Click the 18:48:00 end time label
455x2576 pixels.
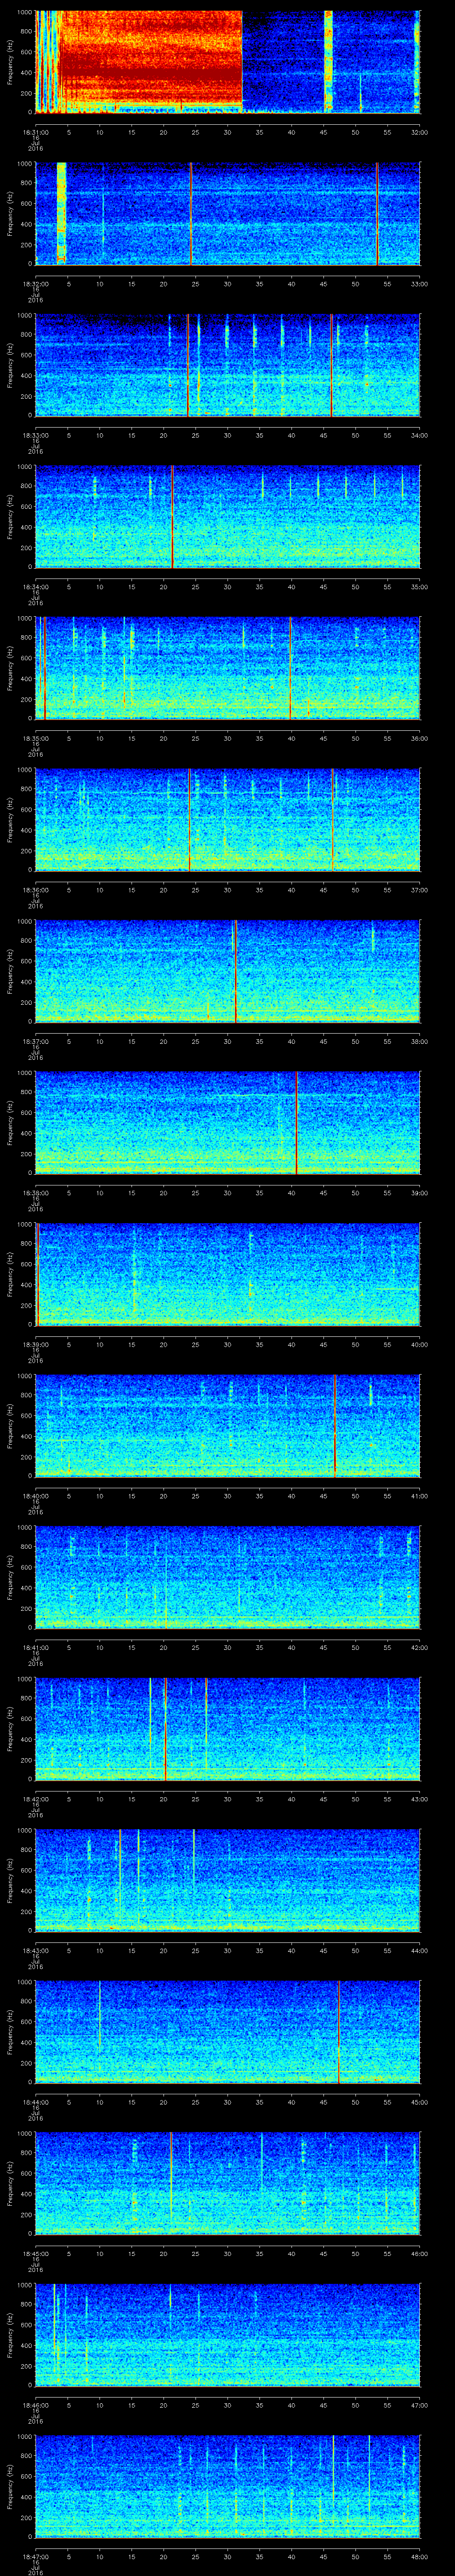point(419,2557)
